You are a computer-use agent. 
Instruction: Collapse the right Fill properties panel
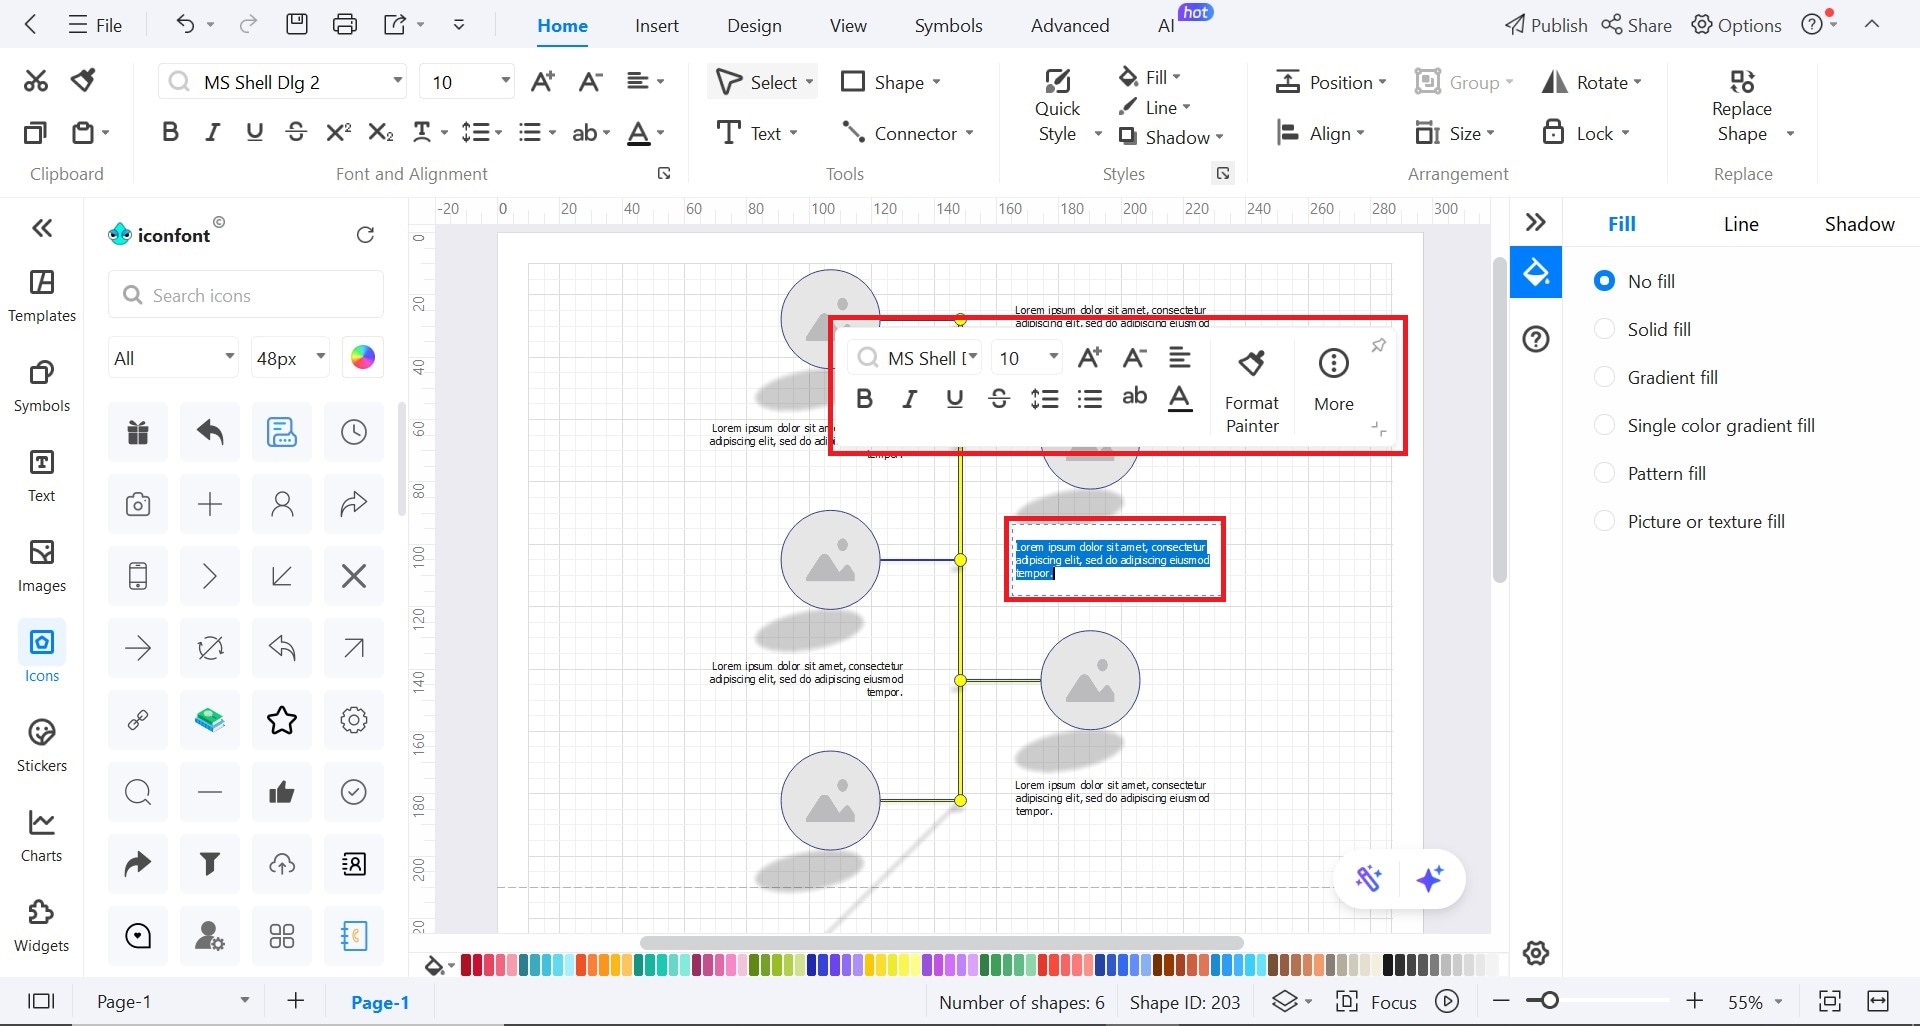tap(1536, 222)
